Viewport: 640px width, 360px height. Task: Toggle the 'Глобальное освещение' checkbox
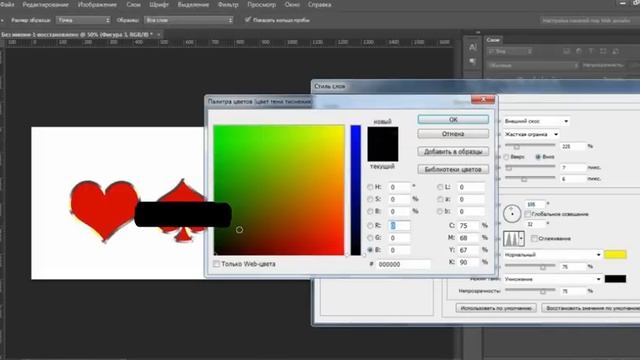click(x=528, y=214)
